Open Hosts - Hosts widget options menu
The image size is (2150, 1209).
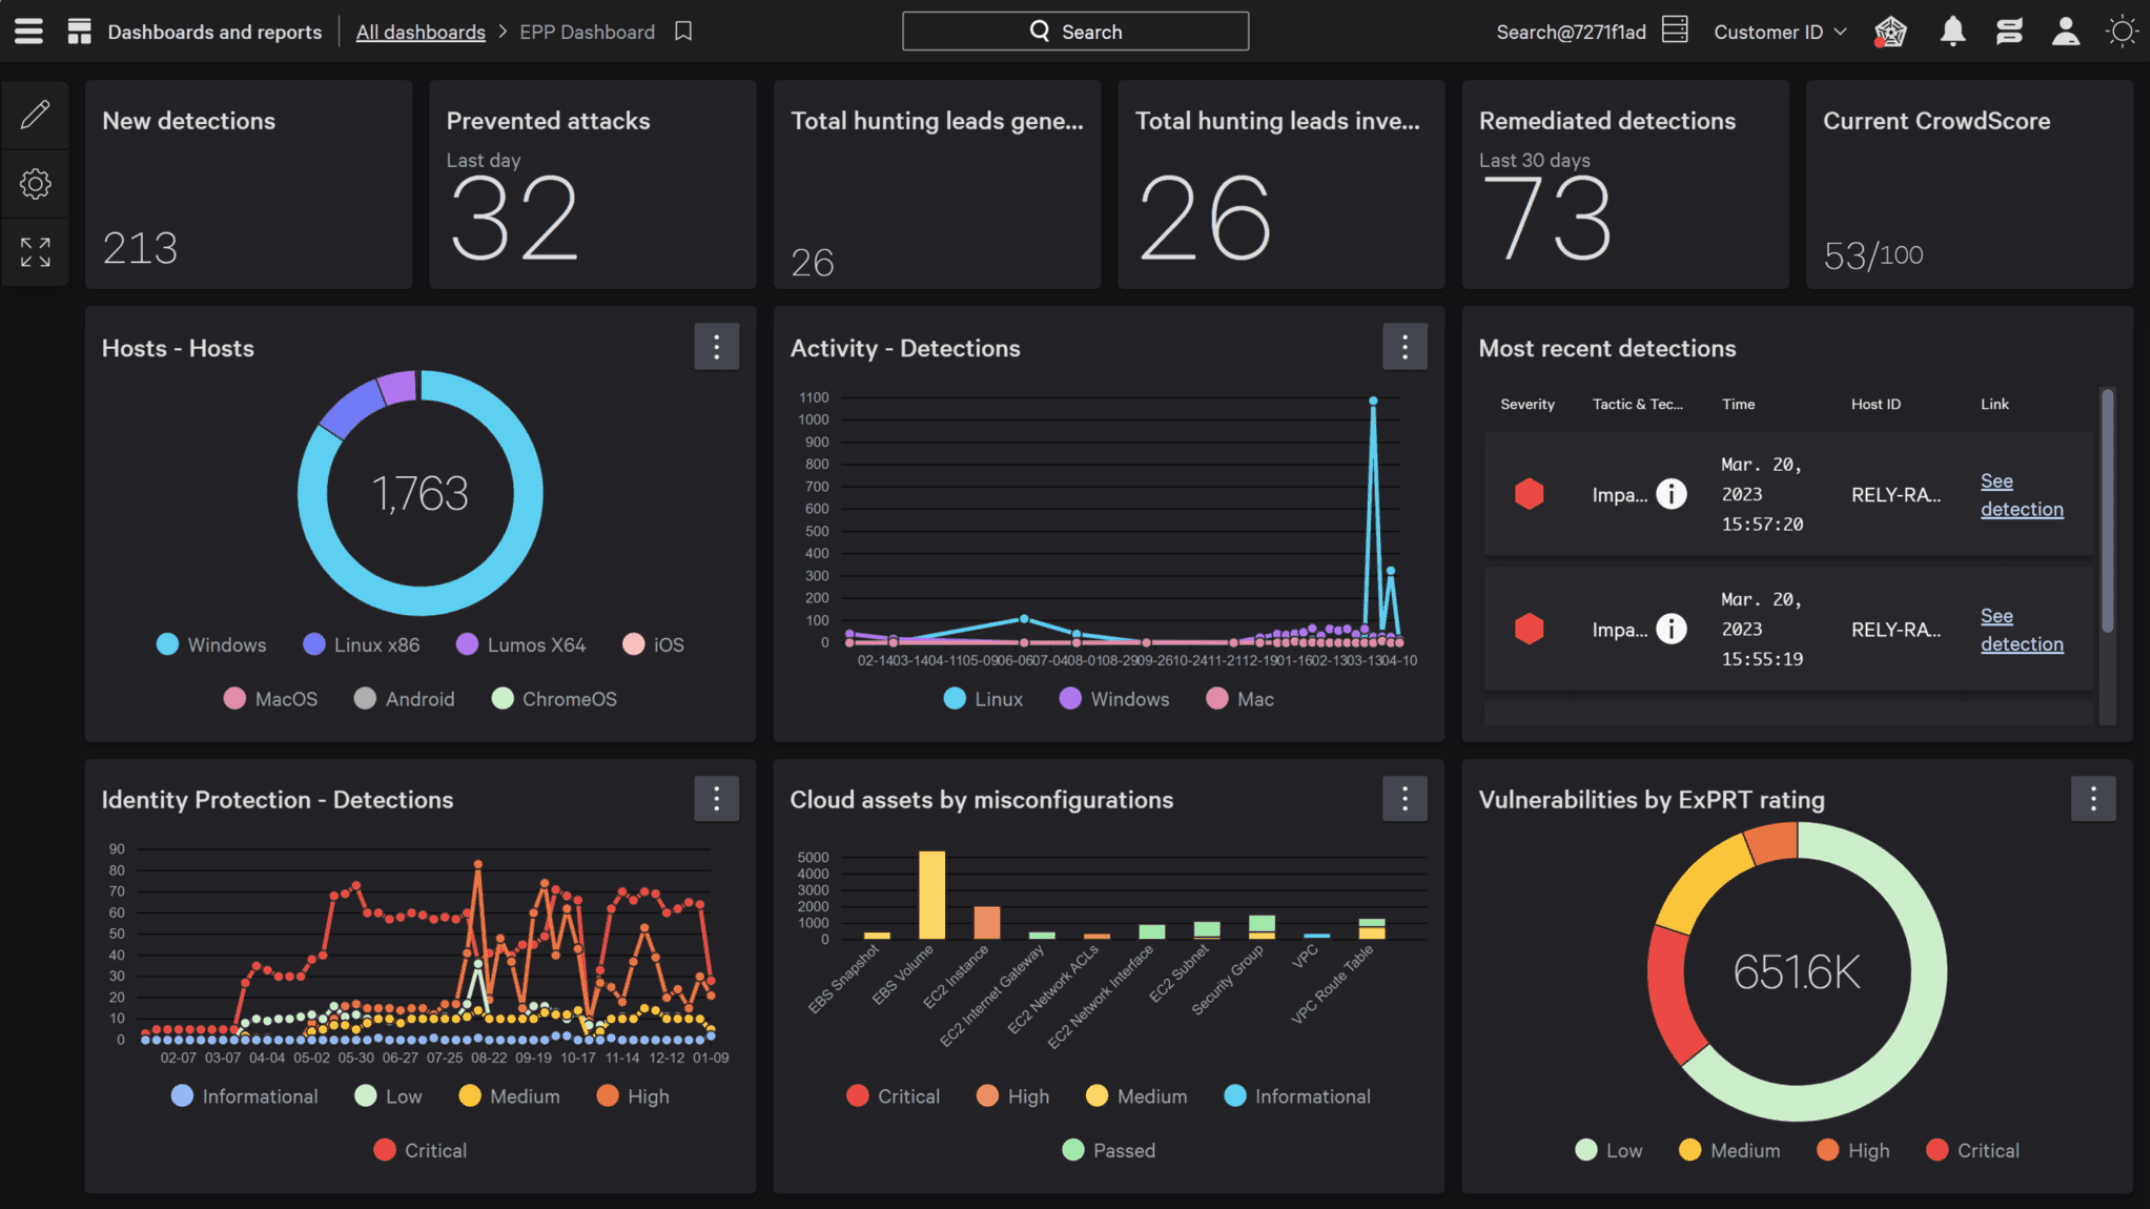[716, 347]
